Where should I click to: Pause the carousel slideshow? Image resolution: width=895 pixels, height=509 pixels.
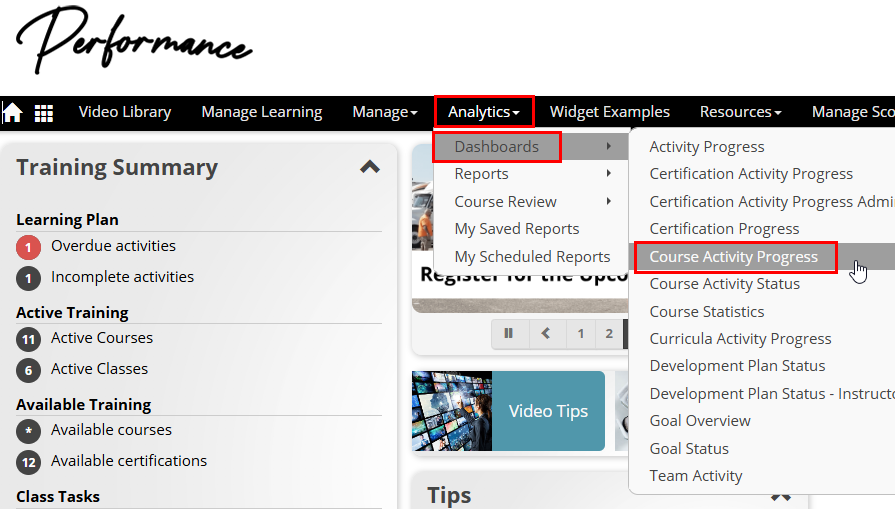pos(509,334)
